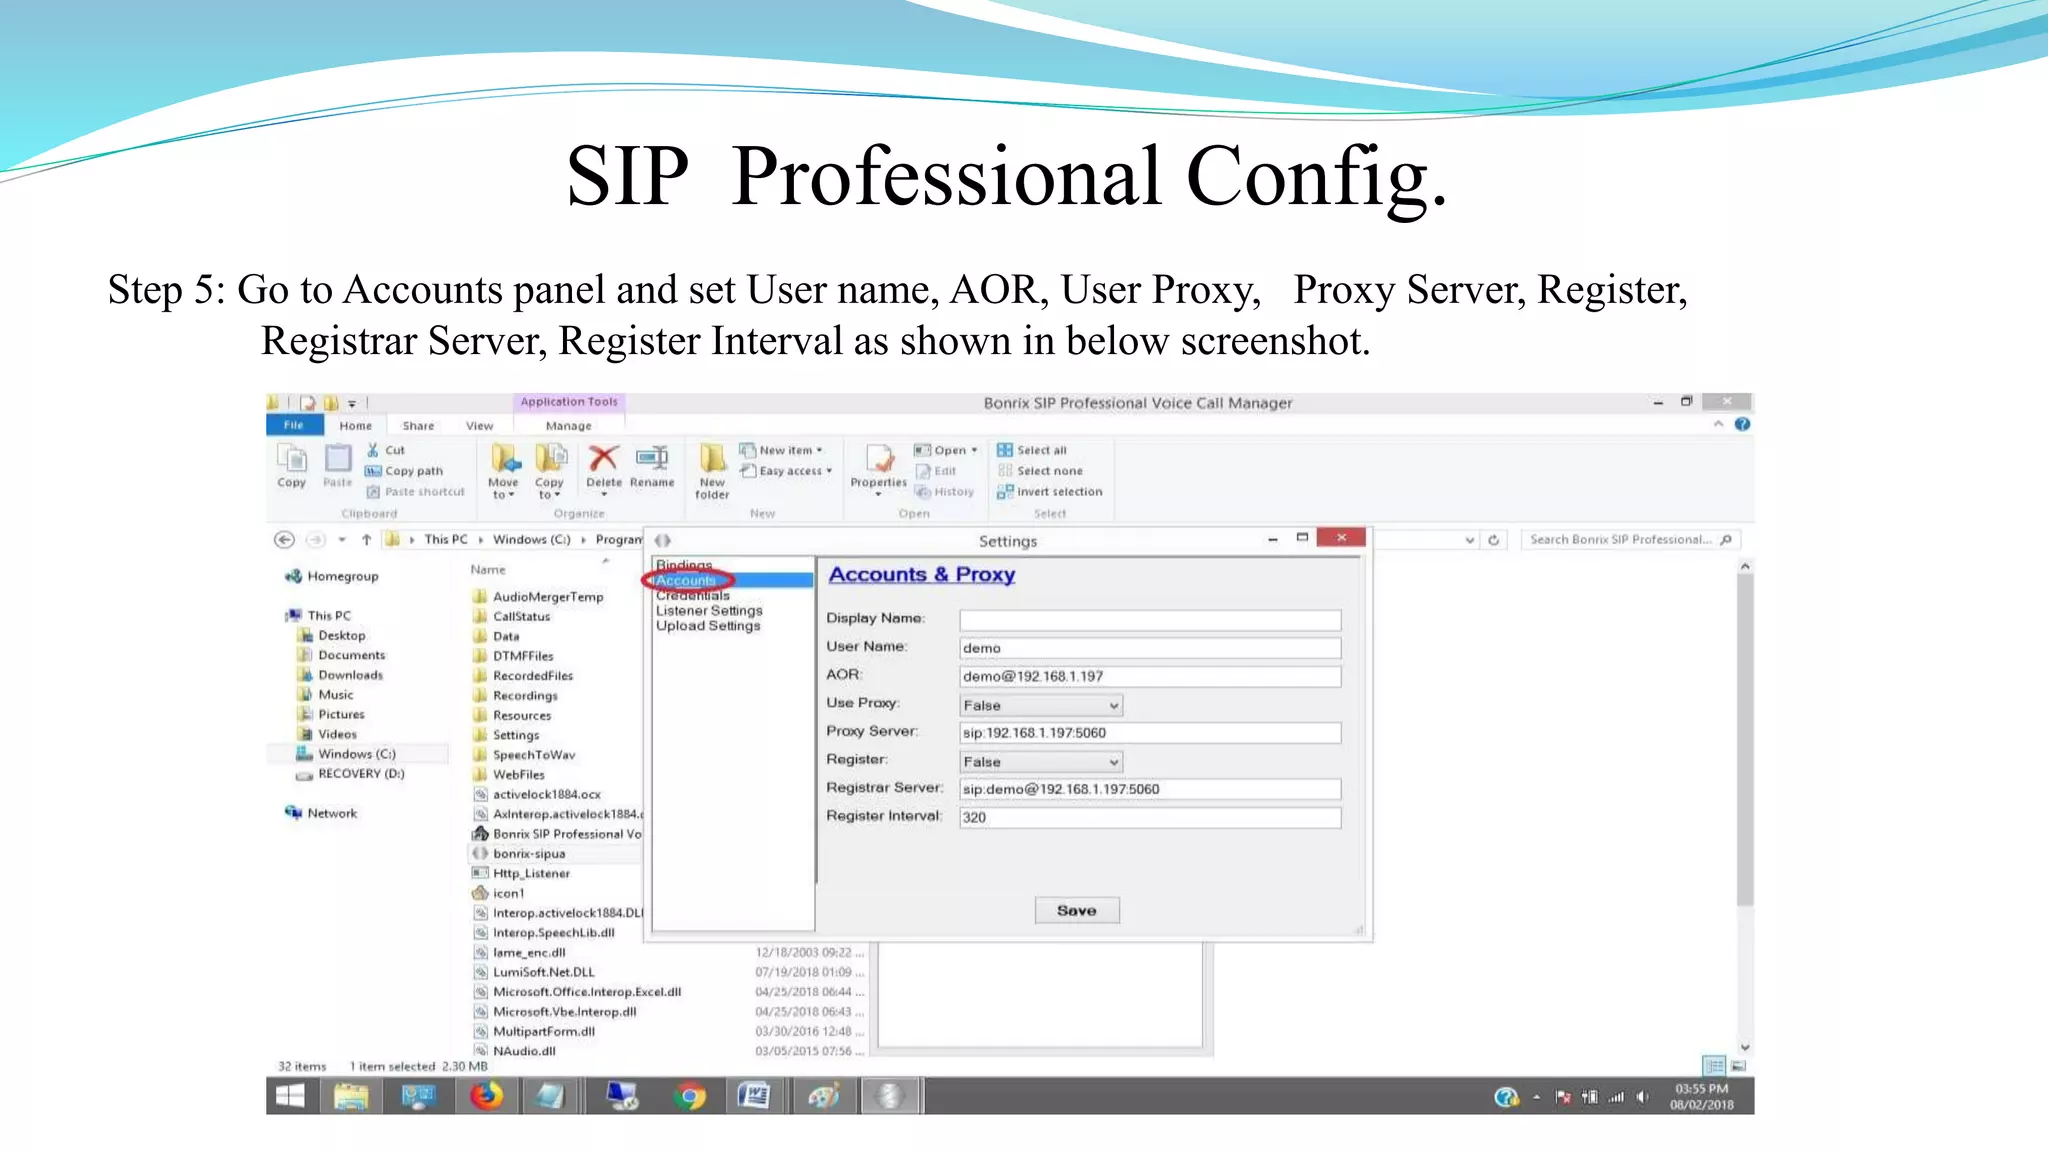The image size is (2048, 1152).
Task: Click the Rename icon in the ribbon
Action: point(652,458)
